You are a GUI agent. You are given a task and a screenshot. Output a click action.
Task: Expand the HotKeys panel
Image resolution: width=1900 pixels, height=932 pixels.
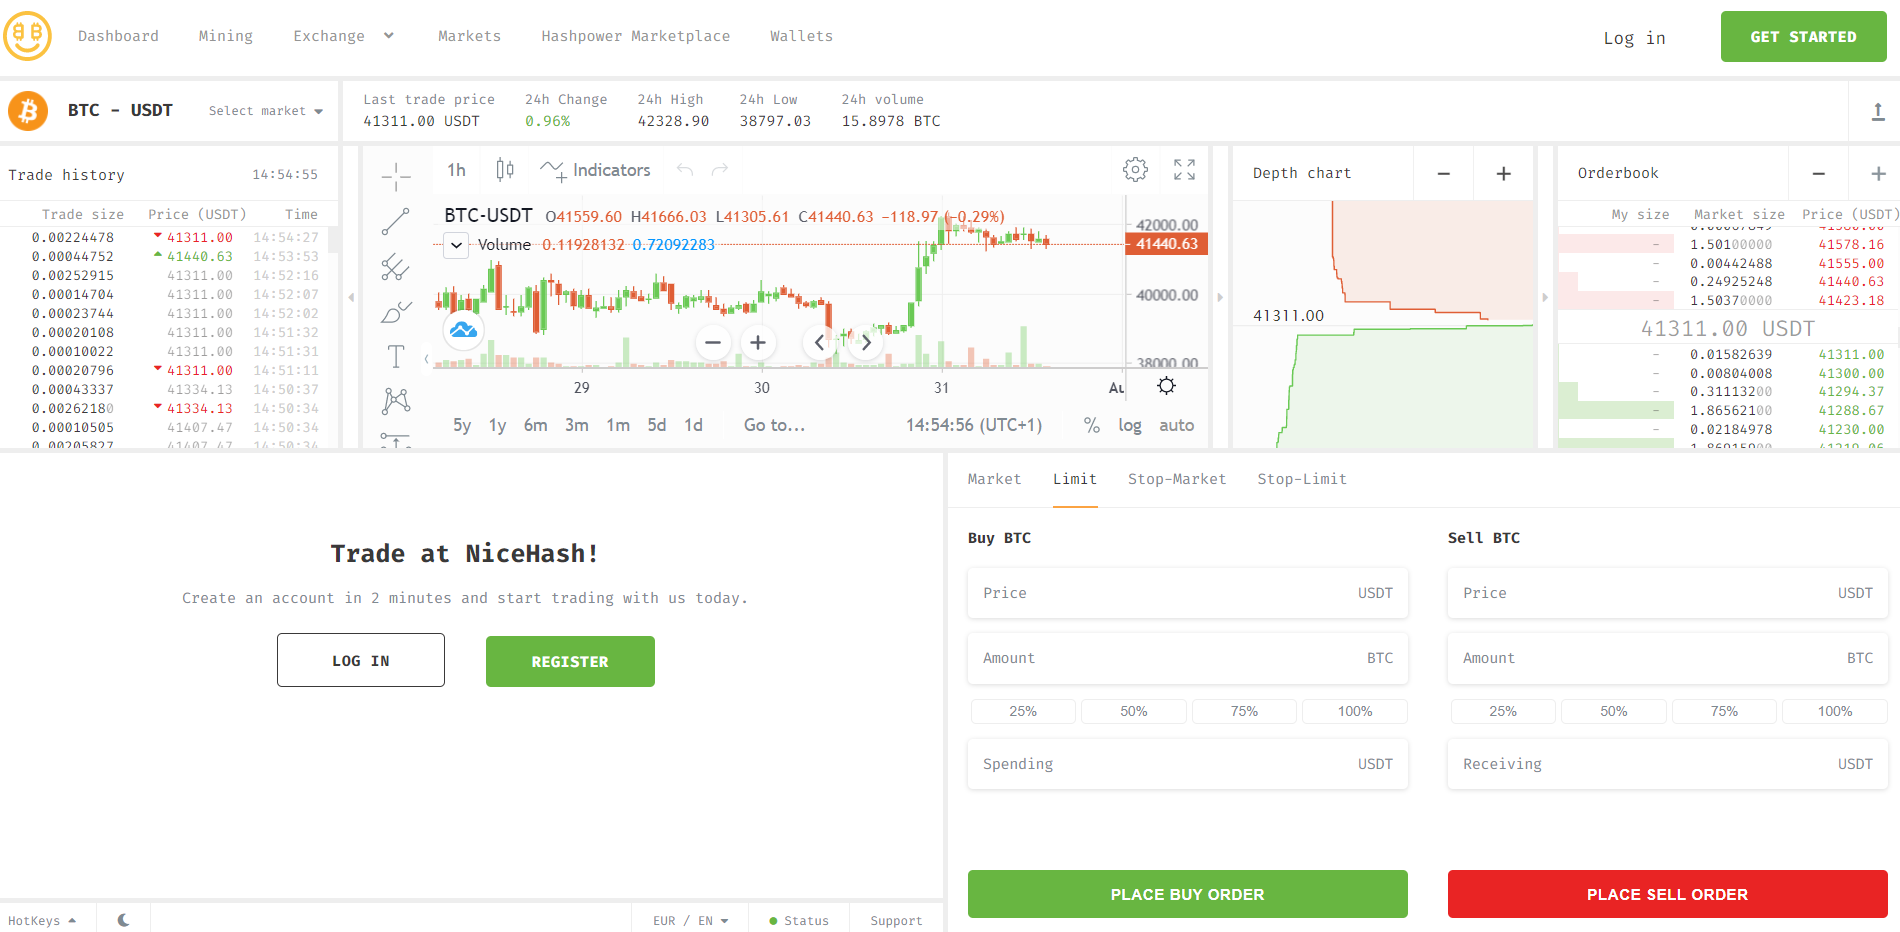[42, 921]
